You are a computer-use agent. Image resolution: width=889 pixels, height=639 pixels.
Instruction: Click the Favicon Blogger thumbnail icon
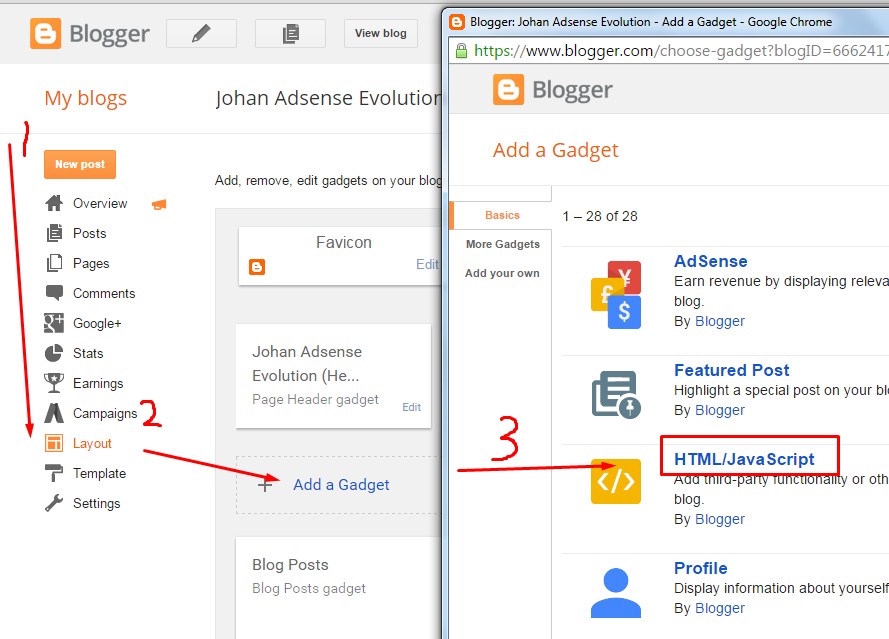tap(257, 266)
